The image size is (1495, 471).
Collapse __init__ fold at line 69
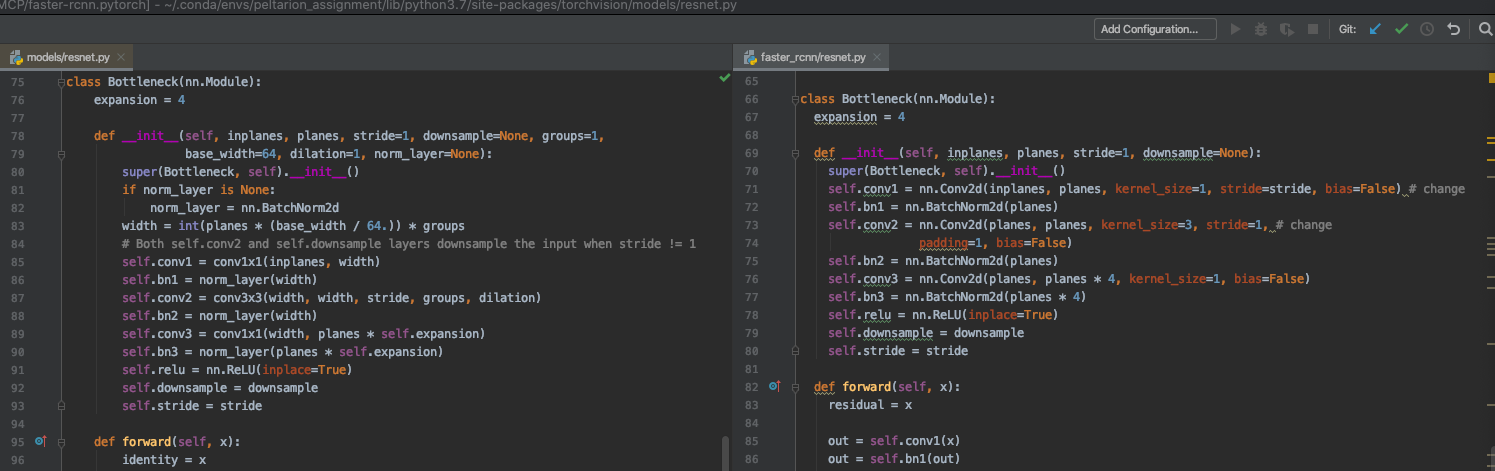tap(795, 154)
